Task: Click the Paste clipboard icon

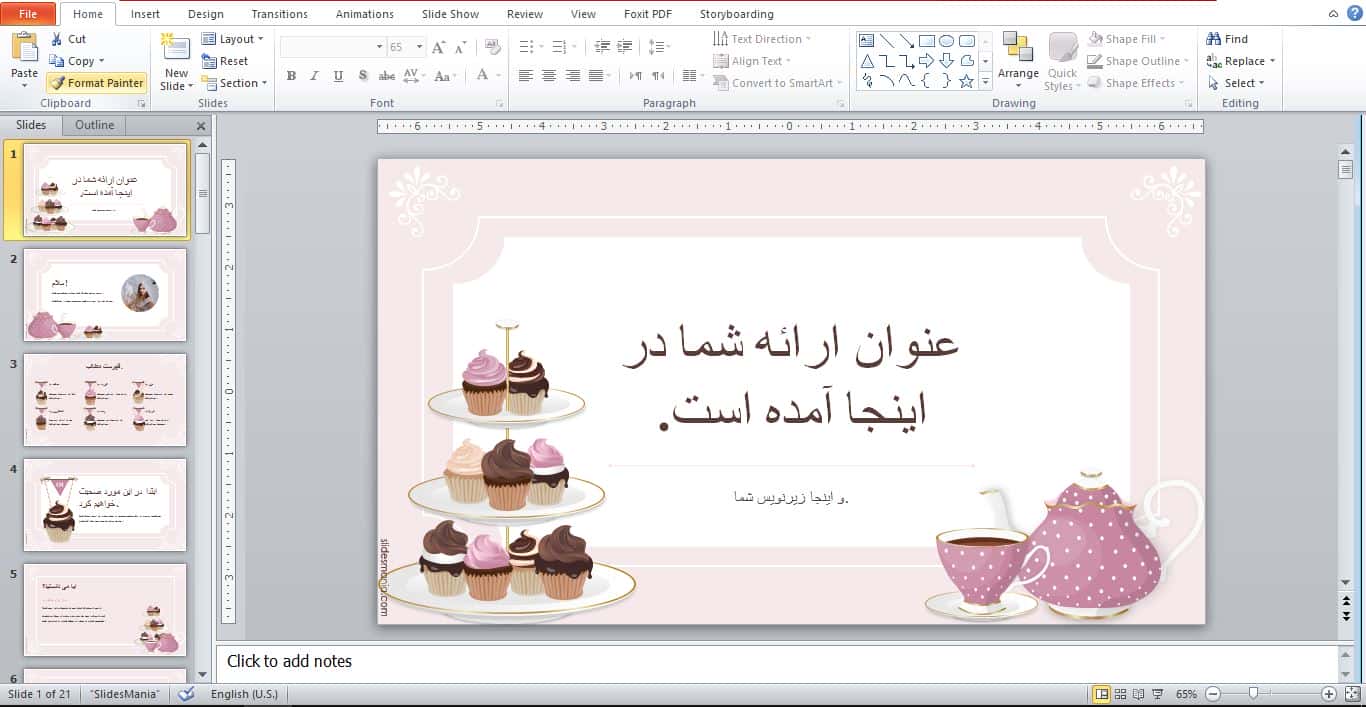Action: click(x=24, y=47)
